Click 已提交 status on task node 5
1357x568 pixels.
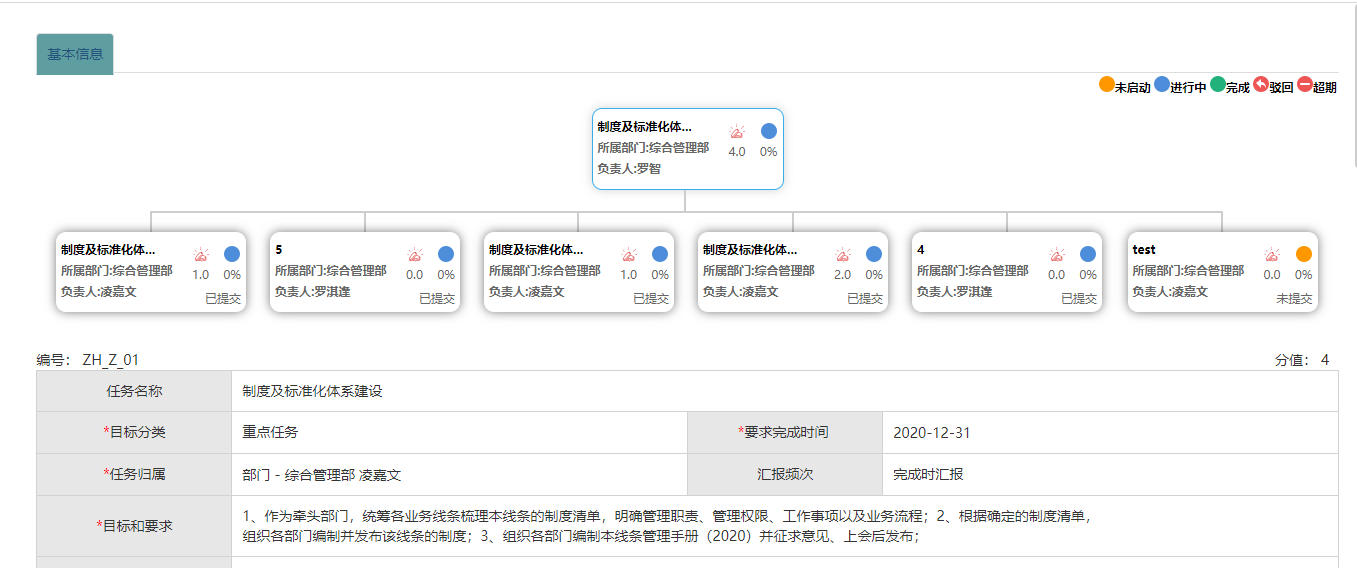[x=436, y=298]
